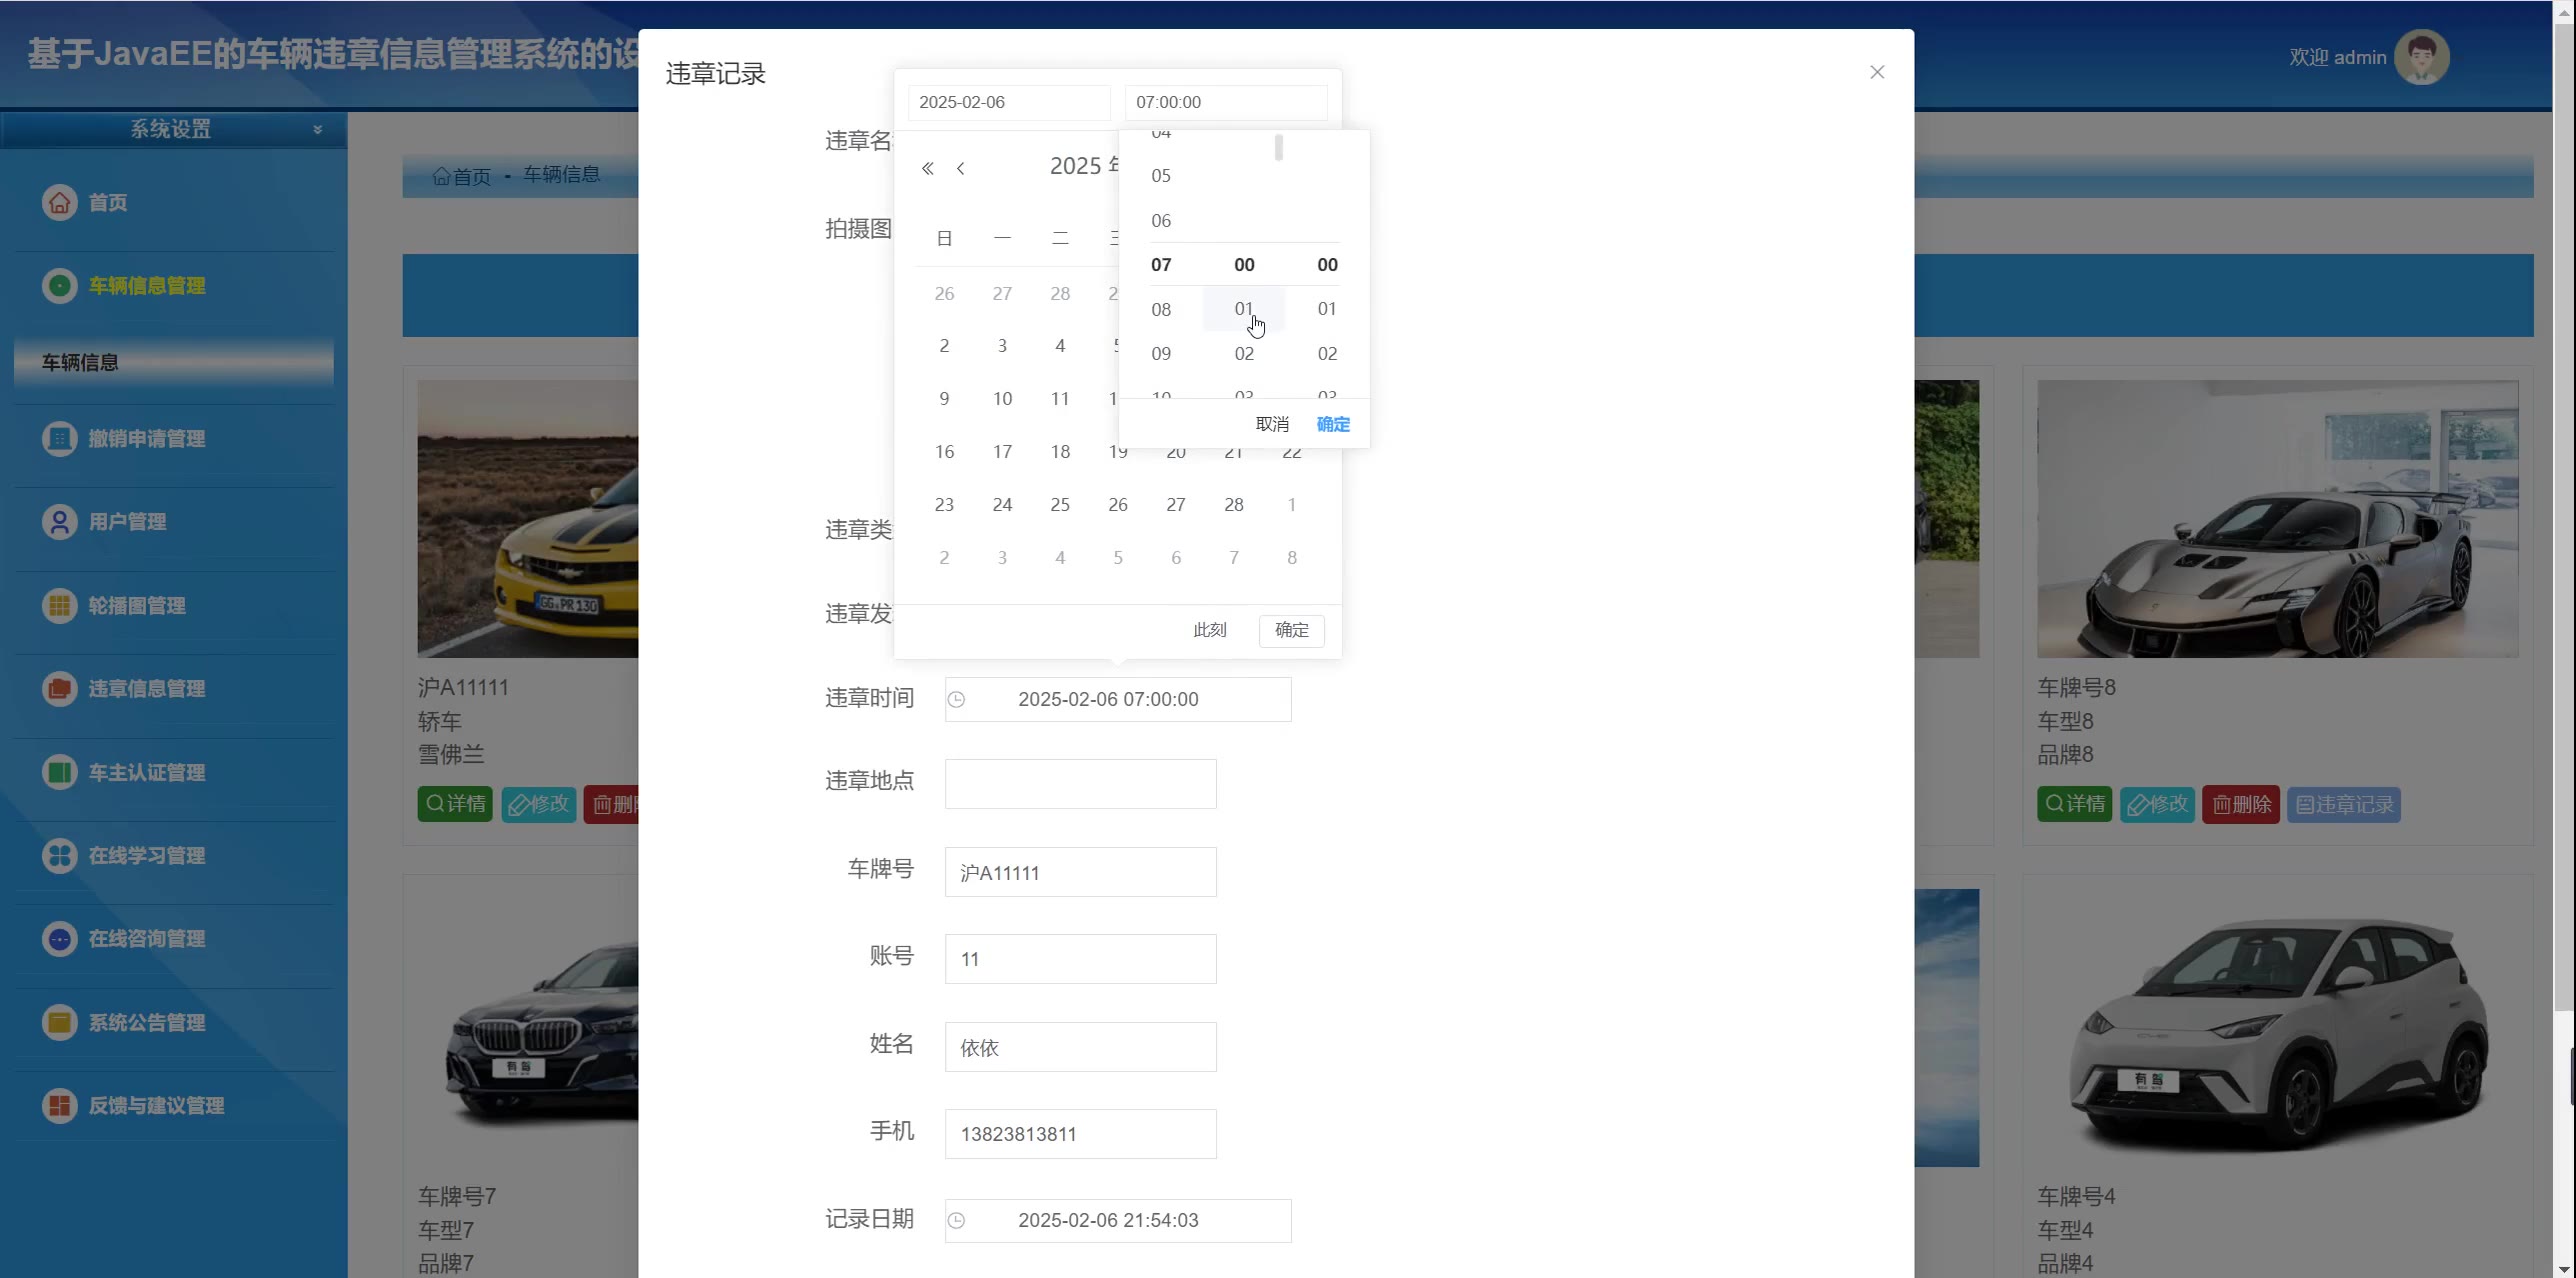Pick second 02 in the time spinner
This screenshot has height=1278, width=2576.
pyautogui.click(x=1327, y=353)
